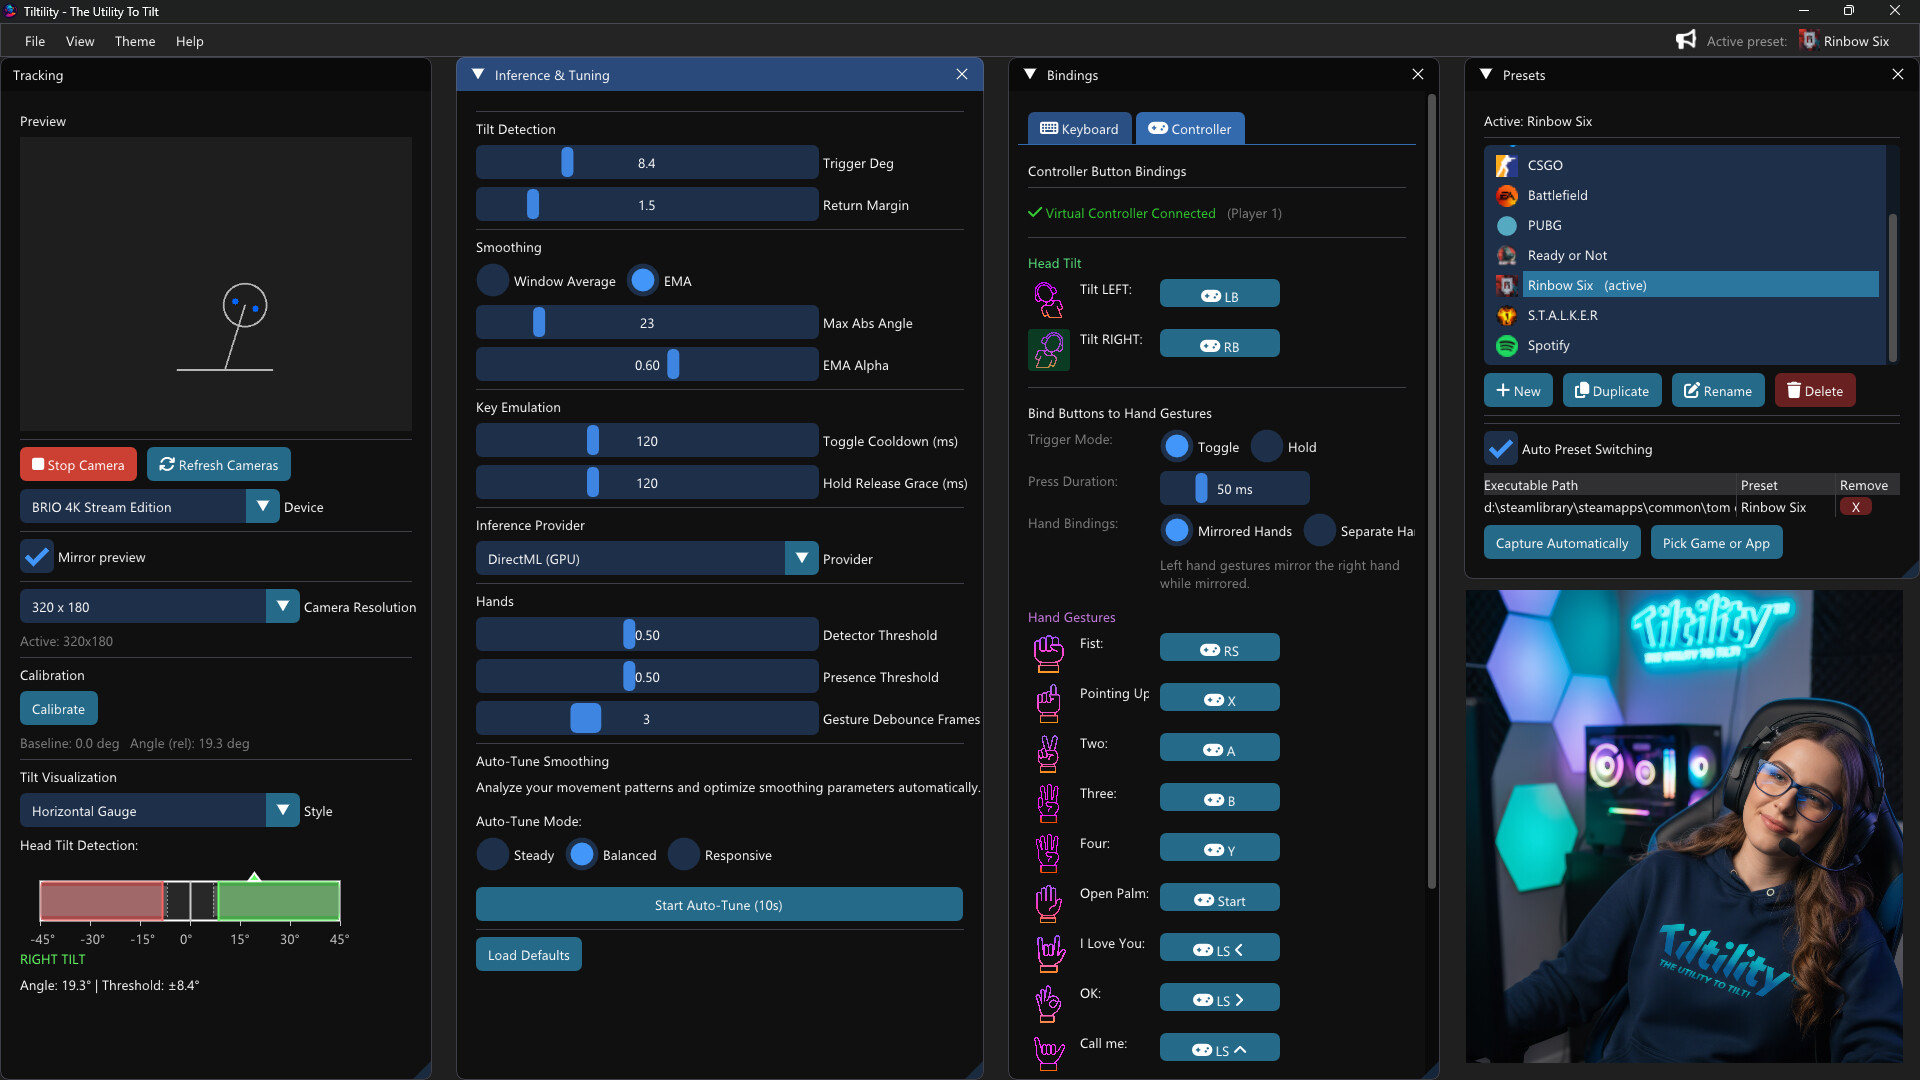Click the Battlefield preset icon
The height and width of the screenshot is (1080, 1920).
(x=1506, y=195)
